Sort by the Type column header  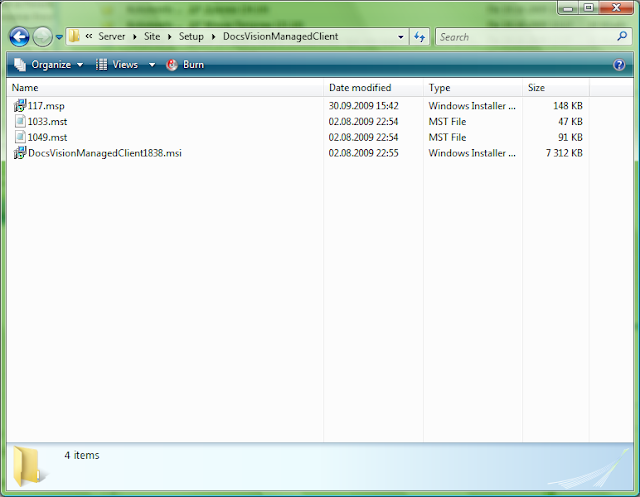(x=473, y=88)
